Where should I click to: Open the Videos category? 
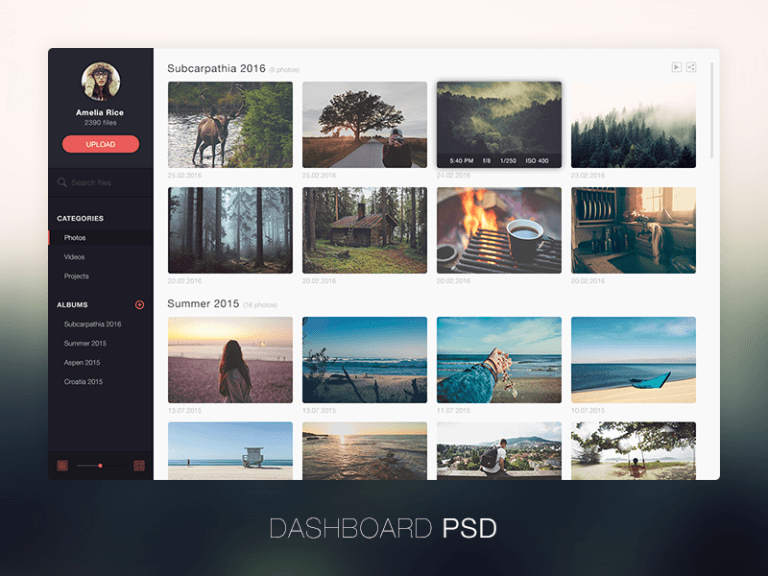point(74,257)
